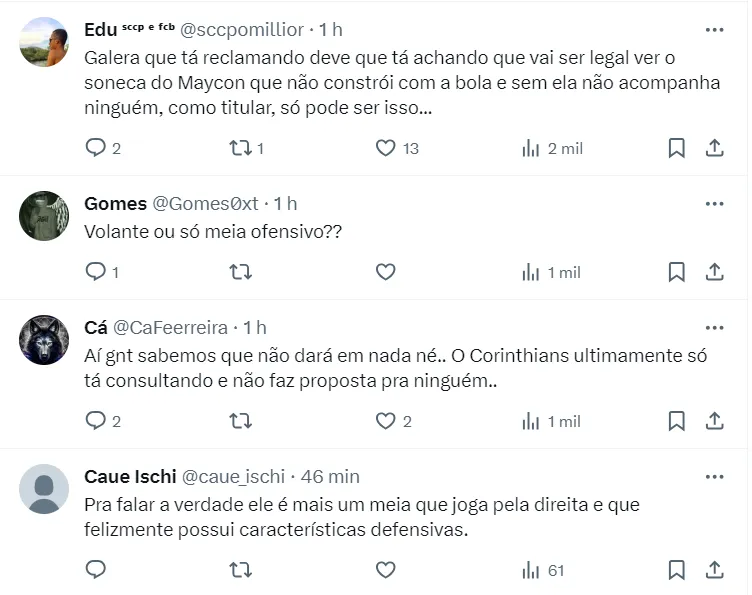Share Edu's tweet

click(x=715, y=148)
